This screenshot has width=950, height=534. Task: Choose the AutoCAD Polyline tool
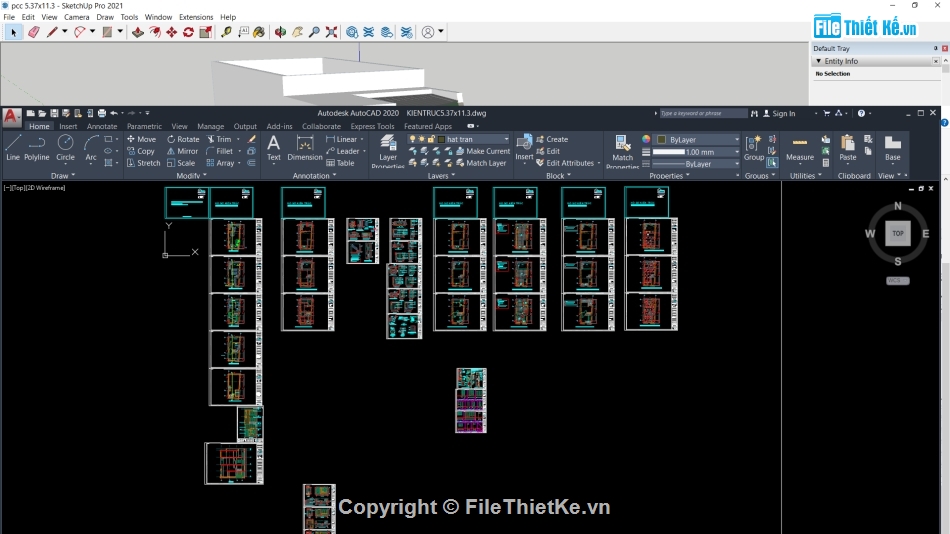(x=36, y=149)
